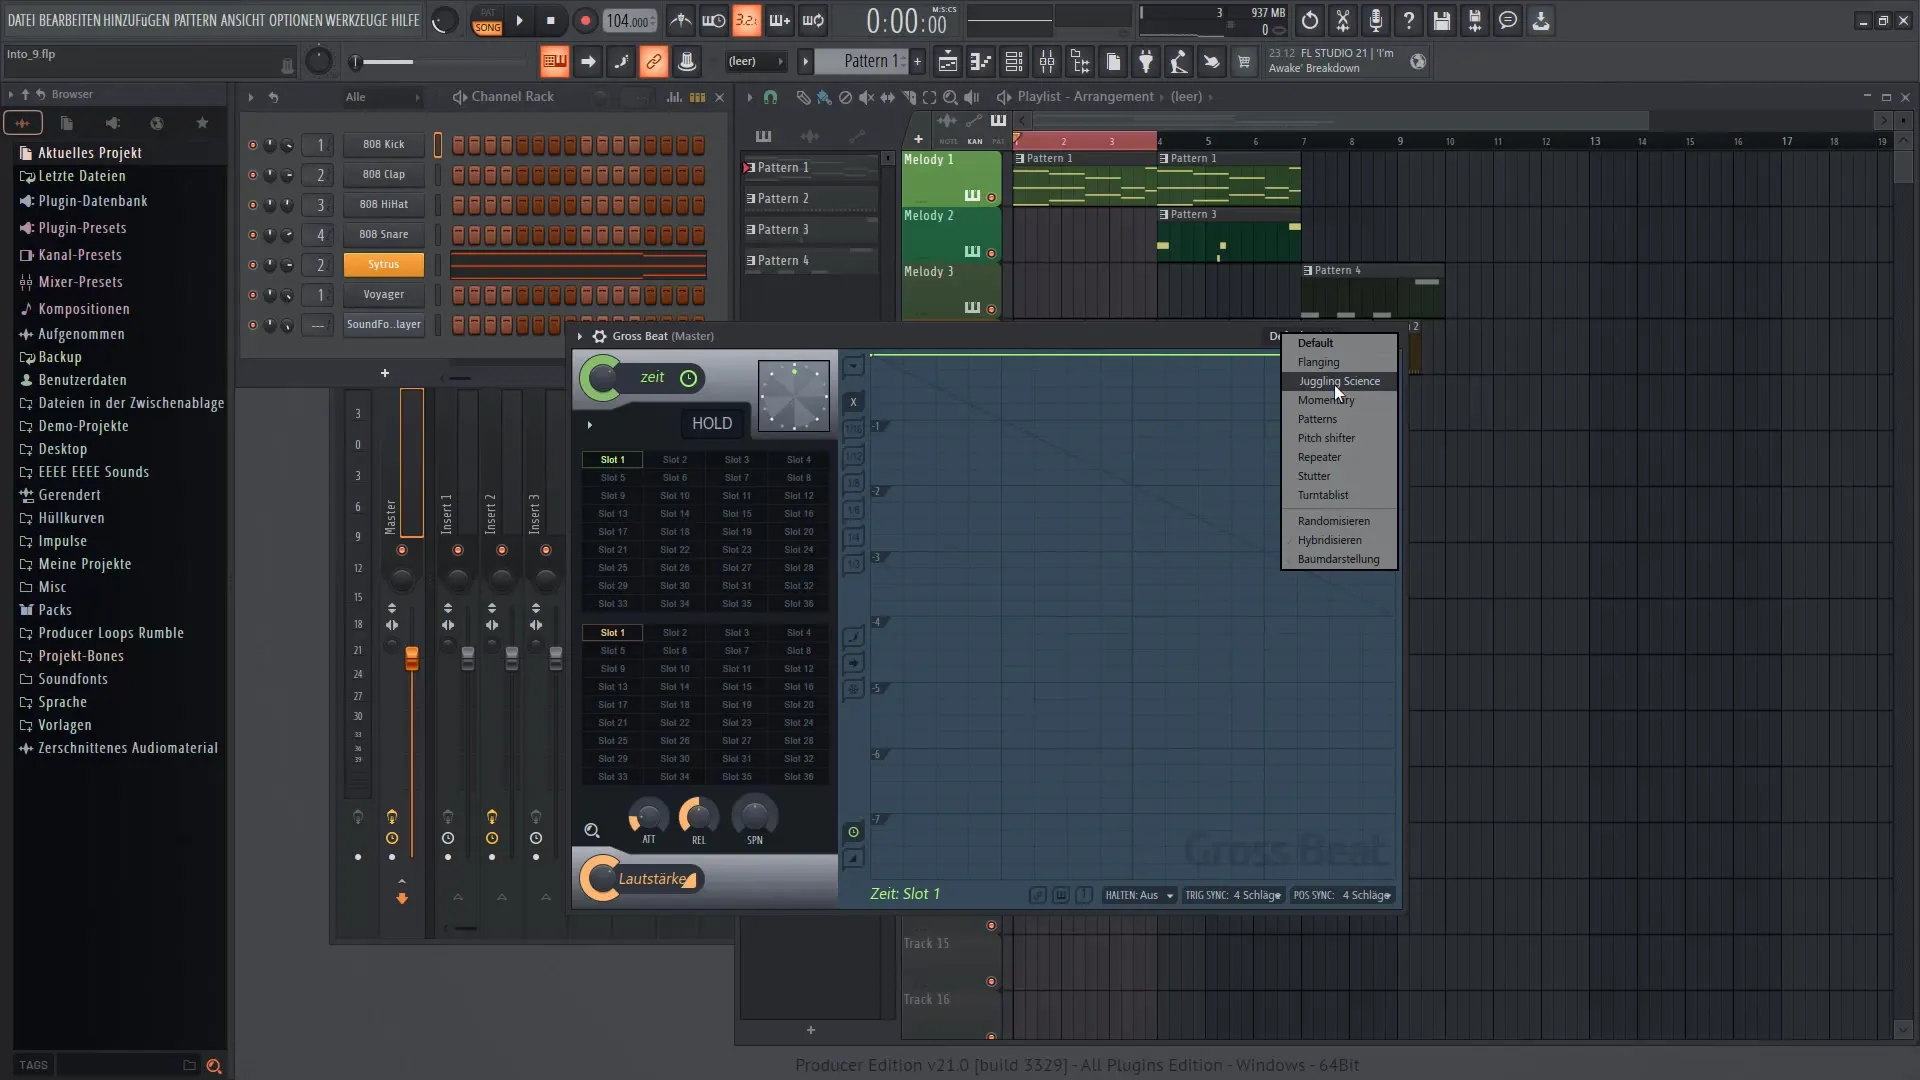Viewport: 1920px width, 1080px height.
Task: Expand the Meine Projekte folder
Action: pos(84,563)
